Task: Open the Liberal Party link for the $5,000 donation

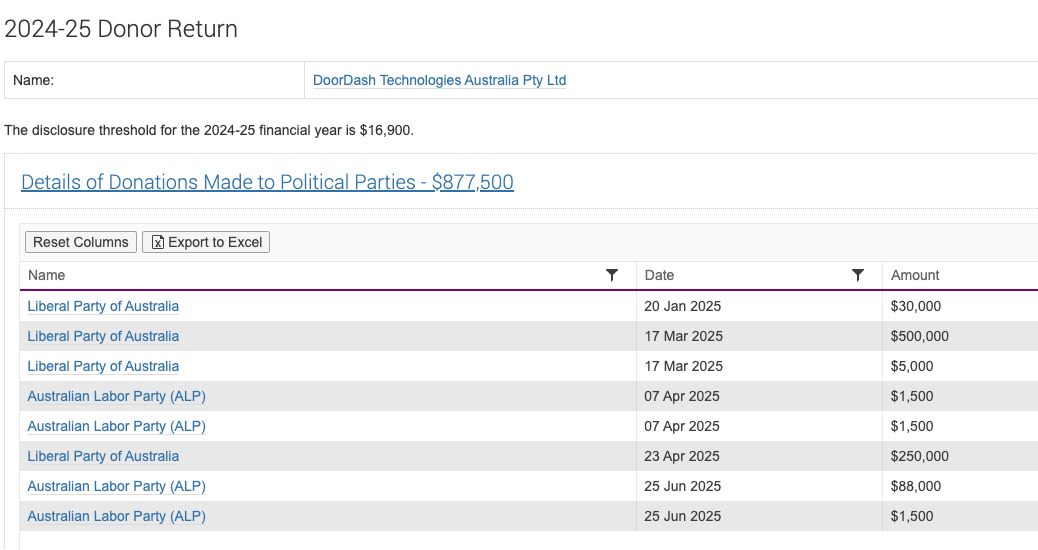Action: tap(103, 366)
